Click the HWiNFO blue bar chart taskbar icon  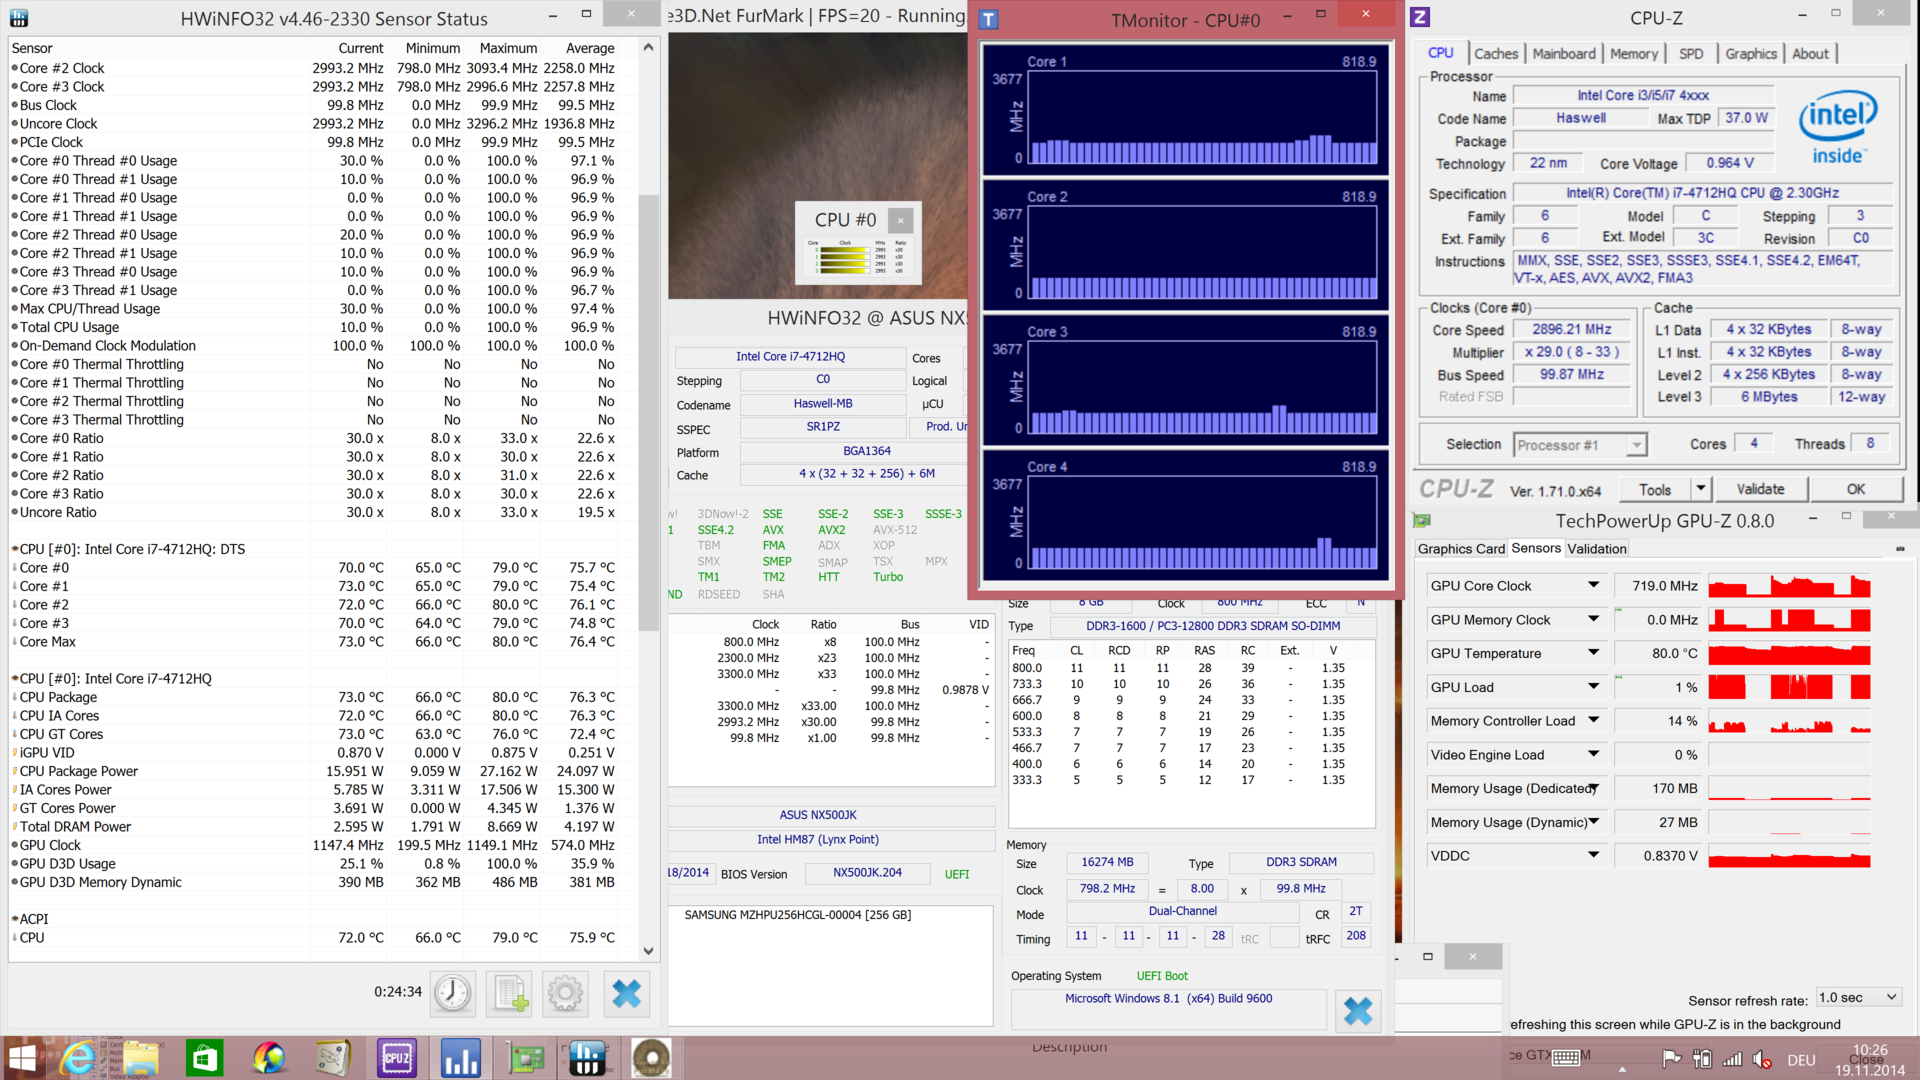click(460, 1058)
